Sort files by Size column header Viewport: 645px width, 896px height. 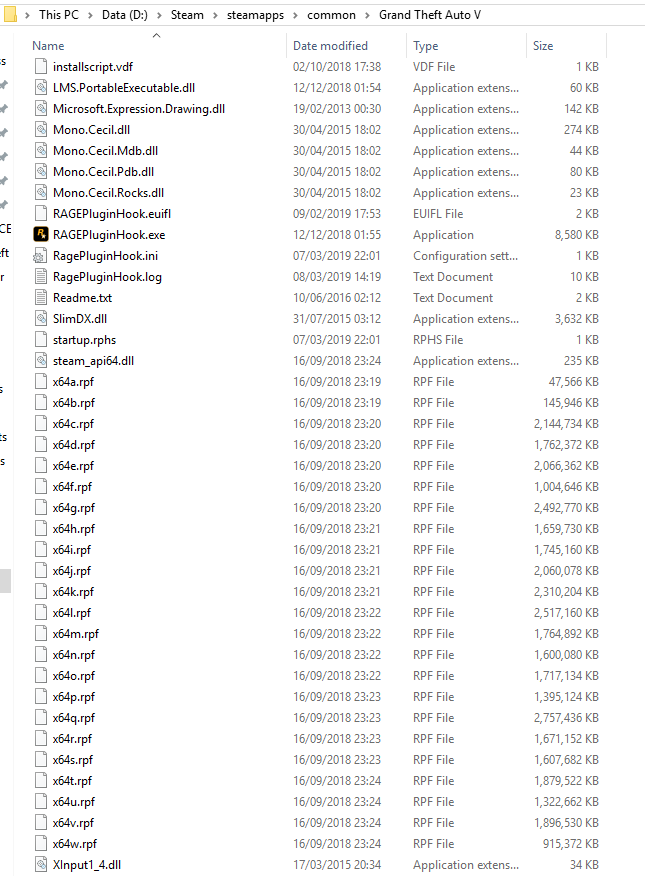click(x=543, y=46)
